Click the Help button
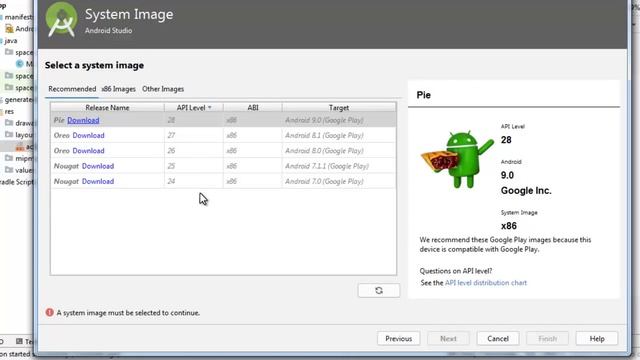 pyautogui.click(x=597, y=338)
